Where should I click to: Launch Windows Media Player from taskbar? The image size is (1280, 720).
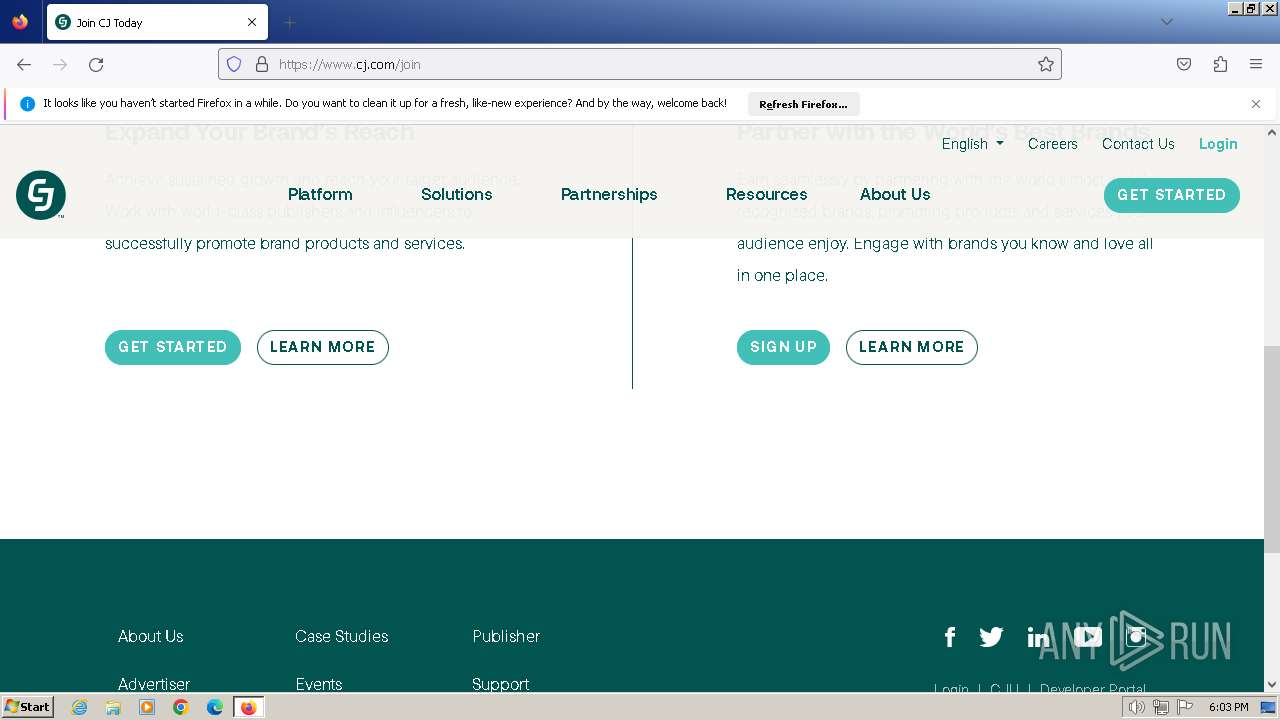(x=147, y=707)
